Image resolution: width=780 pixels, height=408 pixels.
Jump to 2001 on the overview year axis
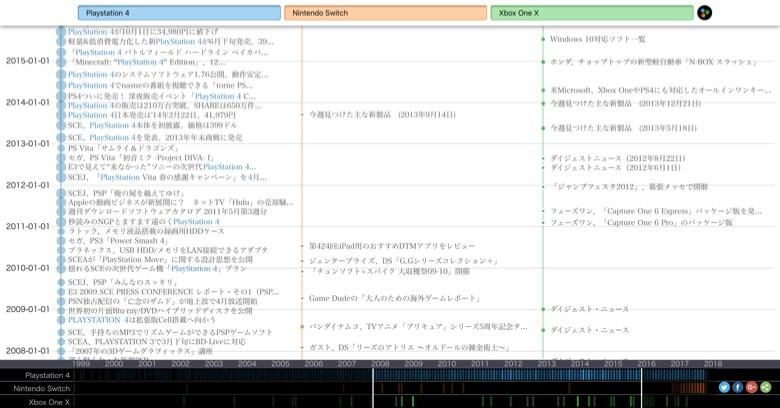147,364
